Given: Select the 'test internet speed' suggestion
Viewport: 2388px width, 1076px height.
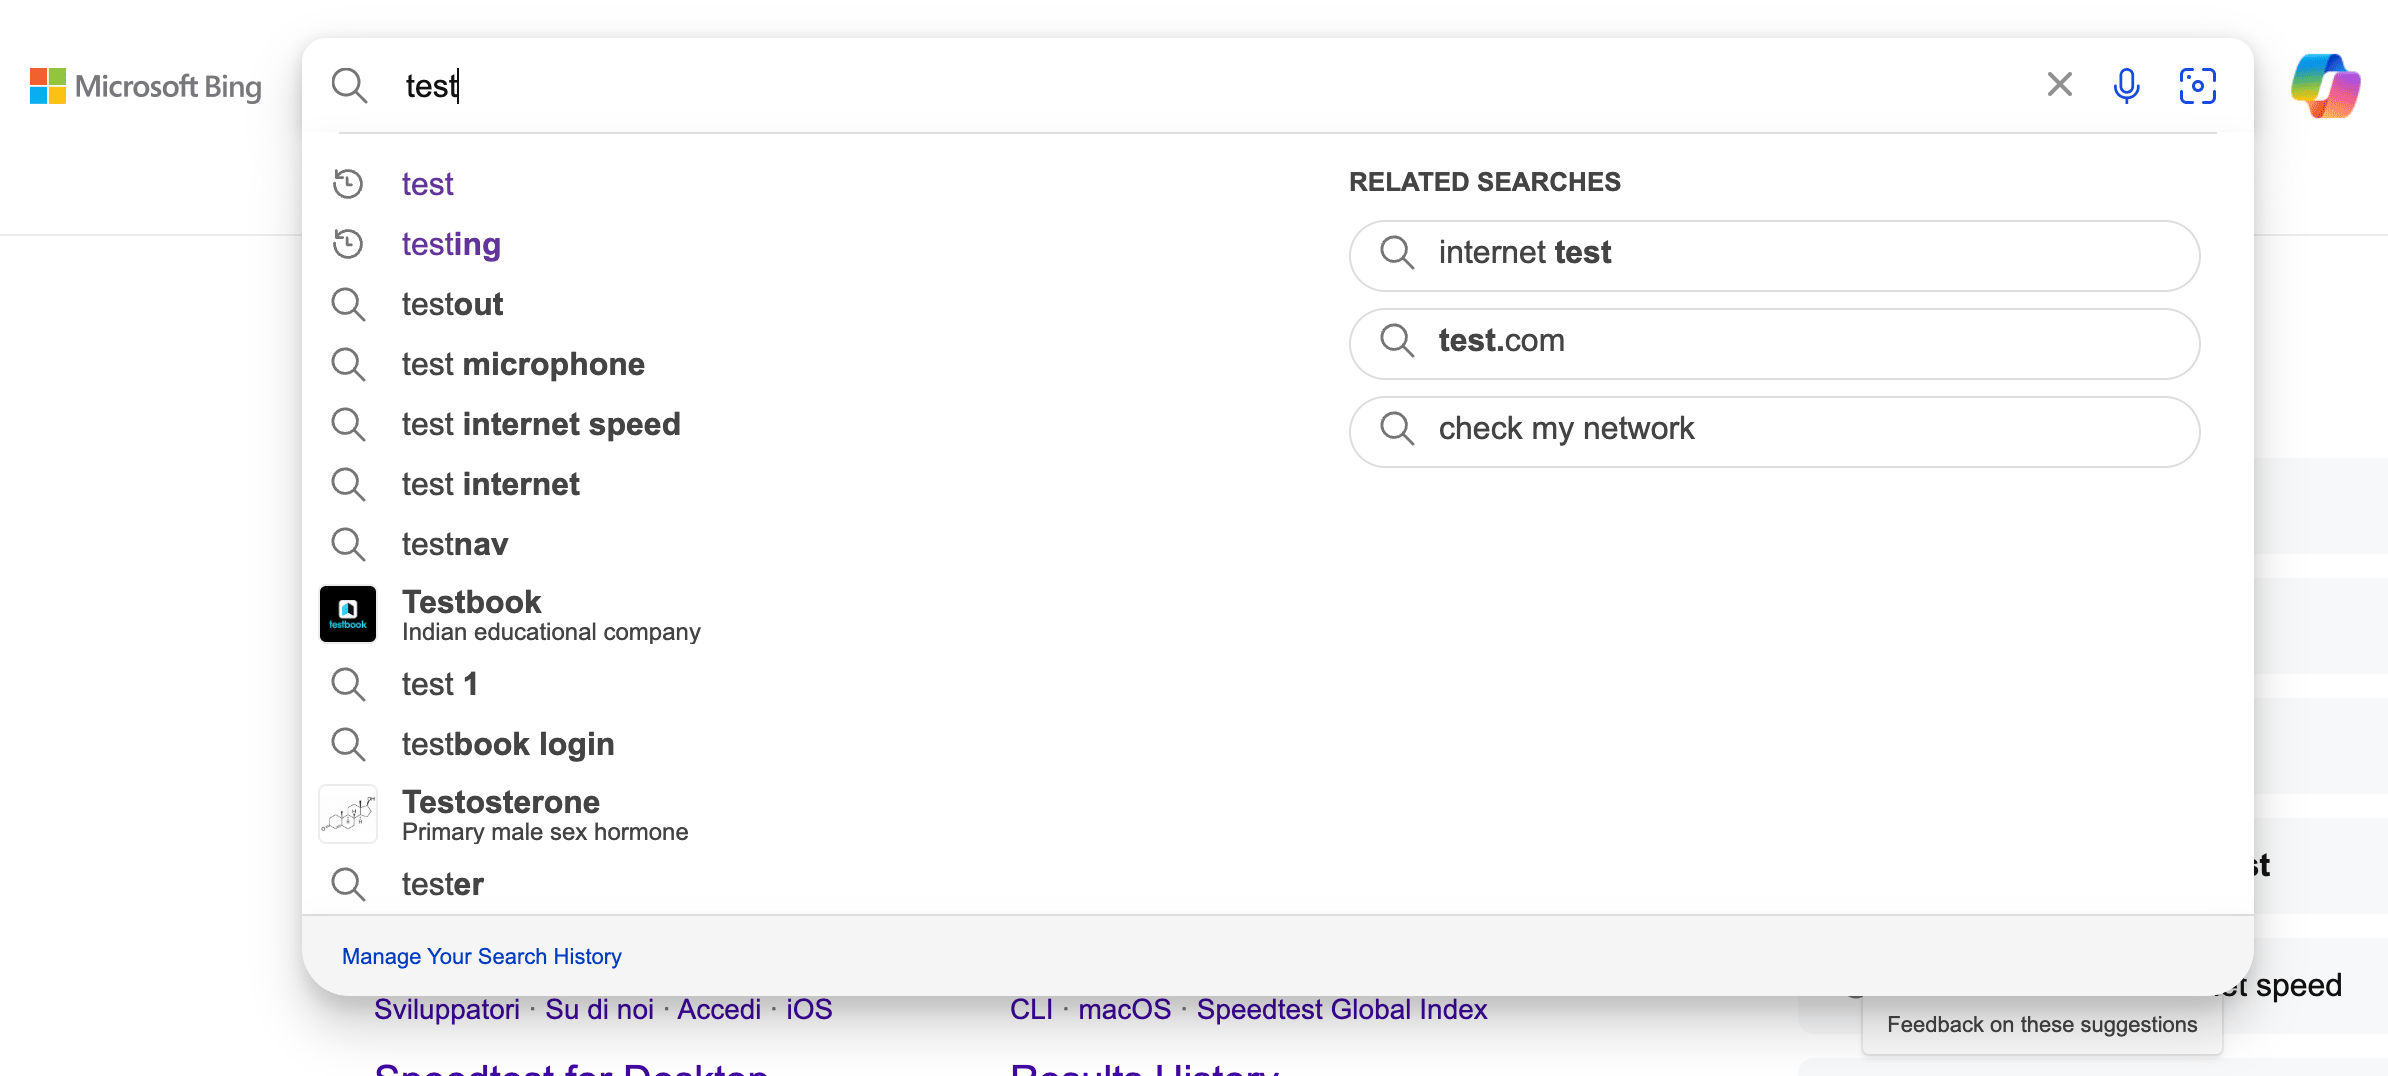Looking at the screenshot, I should tap(541, 424).
